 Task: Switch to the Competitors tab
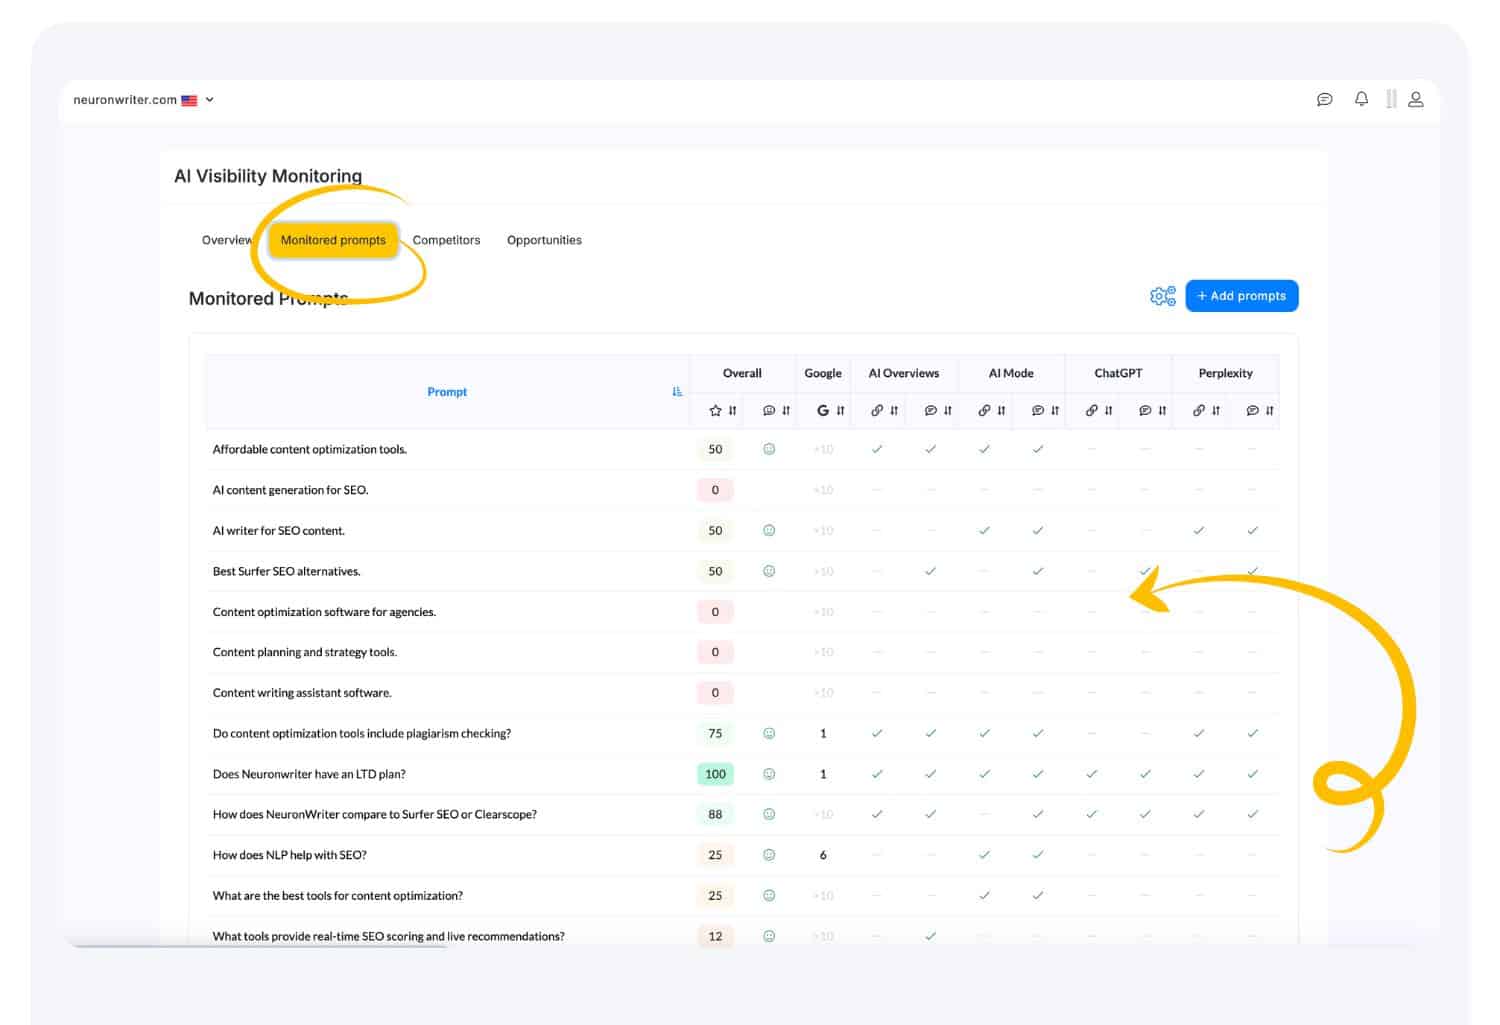(446, 240)
